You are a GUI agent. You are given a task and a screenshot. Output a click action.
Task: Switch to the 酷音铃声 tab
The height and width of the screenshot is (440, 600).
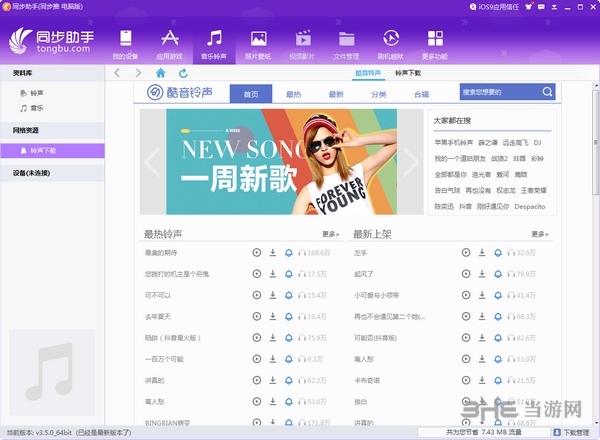click(x=368, y=73)
